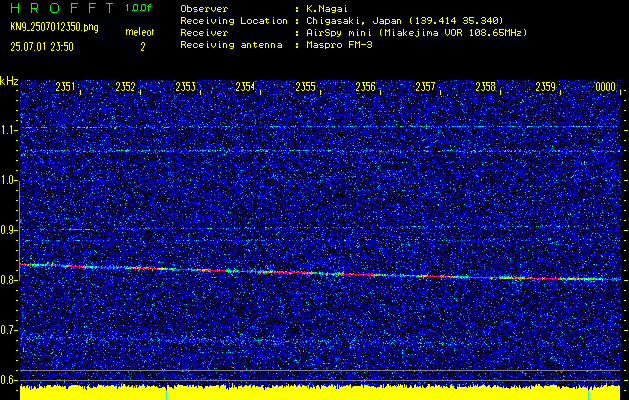Click the yellow signal level bar graph
The image size is (629, 400).
coord(320,393)
